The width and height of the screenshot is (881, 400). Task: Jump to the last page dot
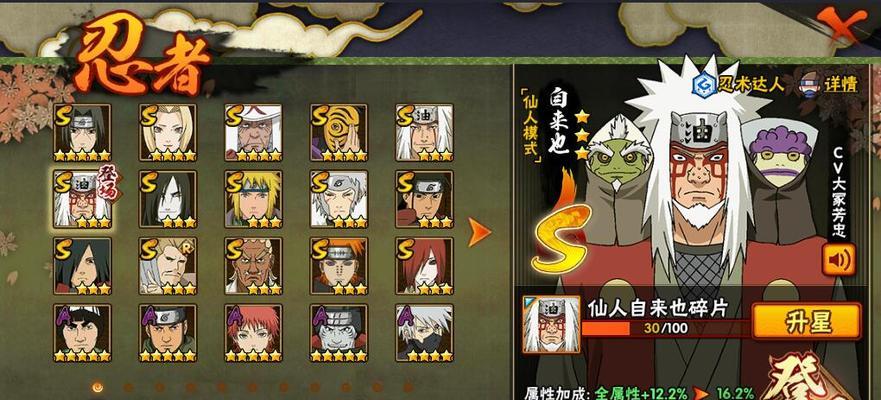pyautogui.click(x=408, y=387)
